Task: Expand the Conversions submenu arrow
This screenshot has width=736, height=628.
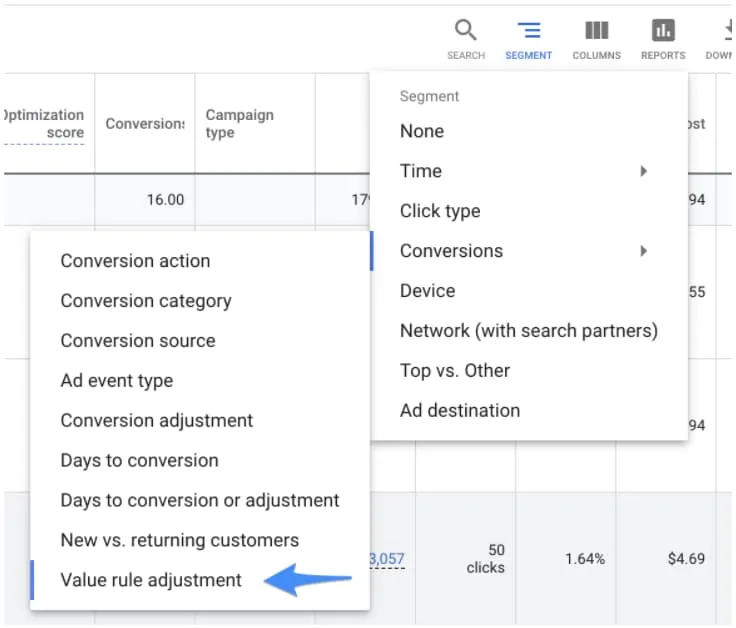Action: [x=644, y=251]
